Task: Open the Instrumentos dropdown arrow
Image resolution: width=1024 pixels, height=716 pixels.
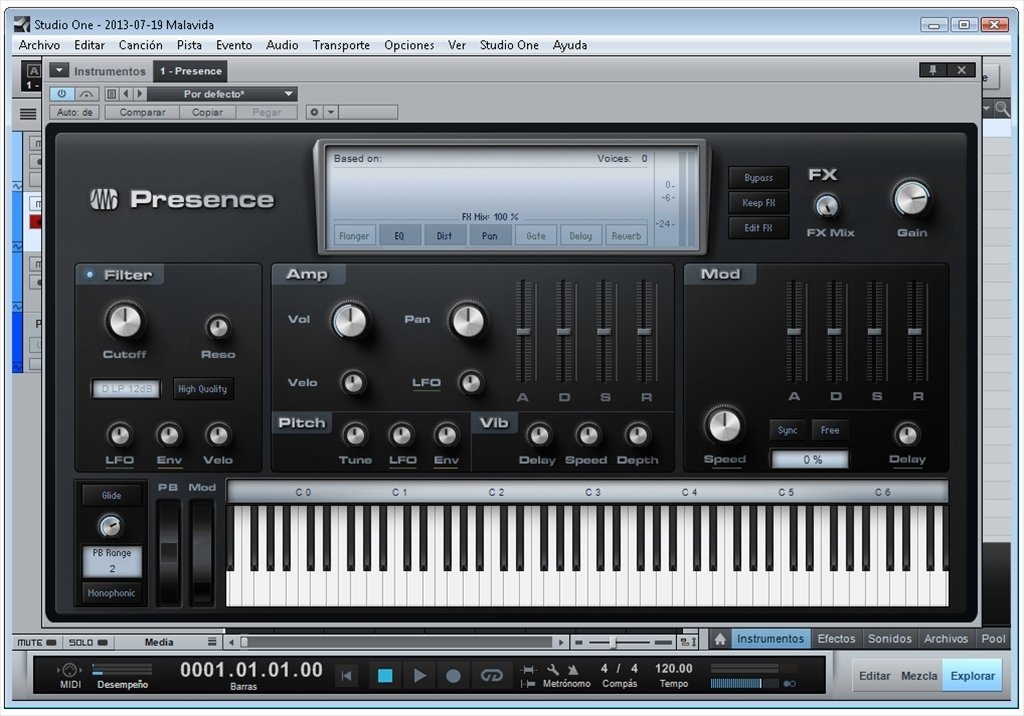Action: tap(59, 70)
